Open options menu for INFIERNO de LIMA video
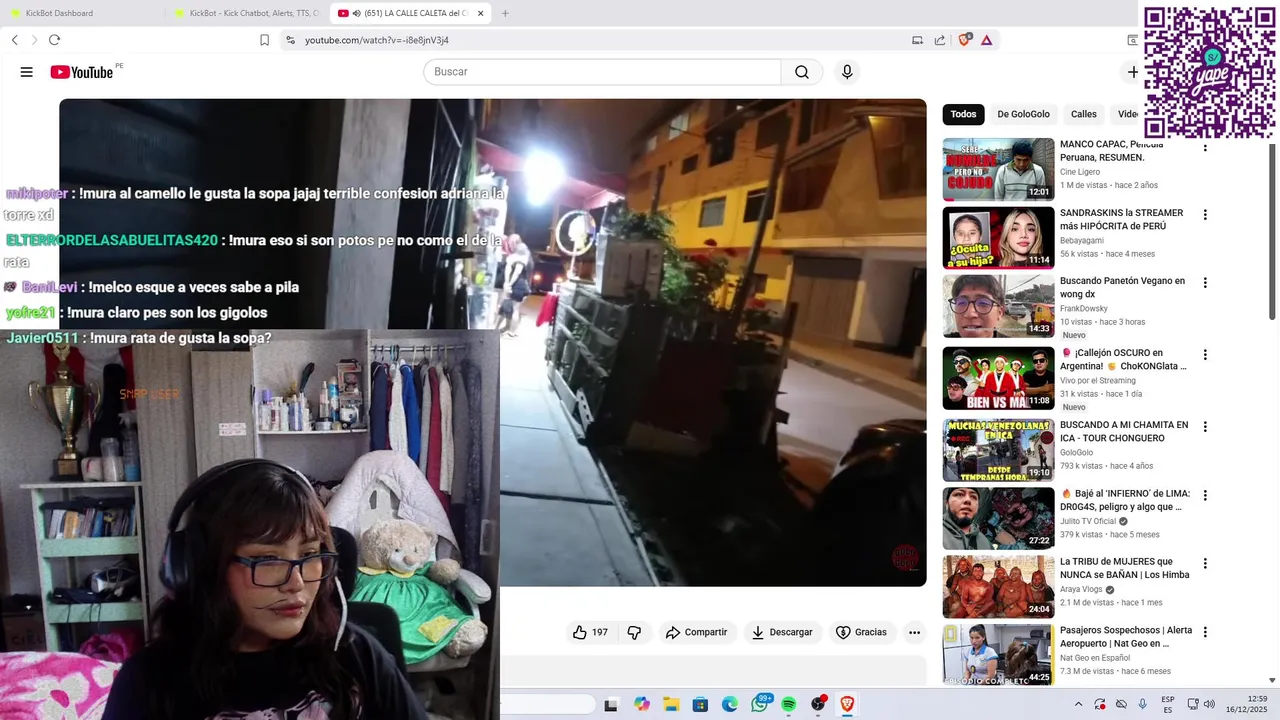Image resolution: width=1280 pixels, height=720 pixels. point(1205,495)
